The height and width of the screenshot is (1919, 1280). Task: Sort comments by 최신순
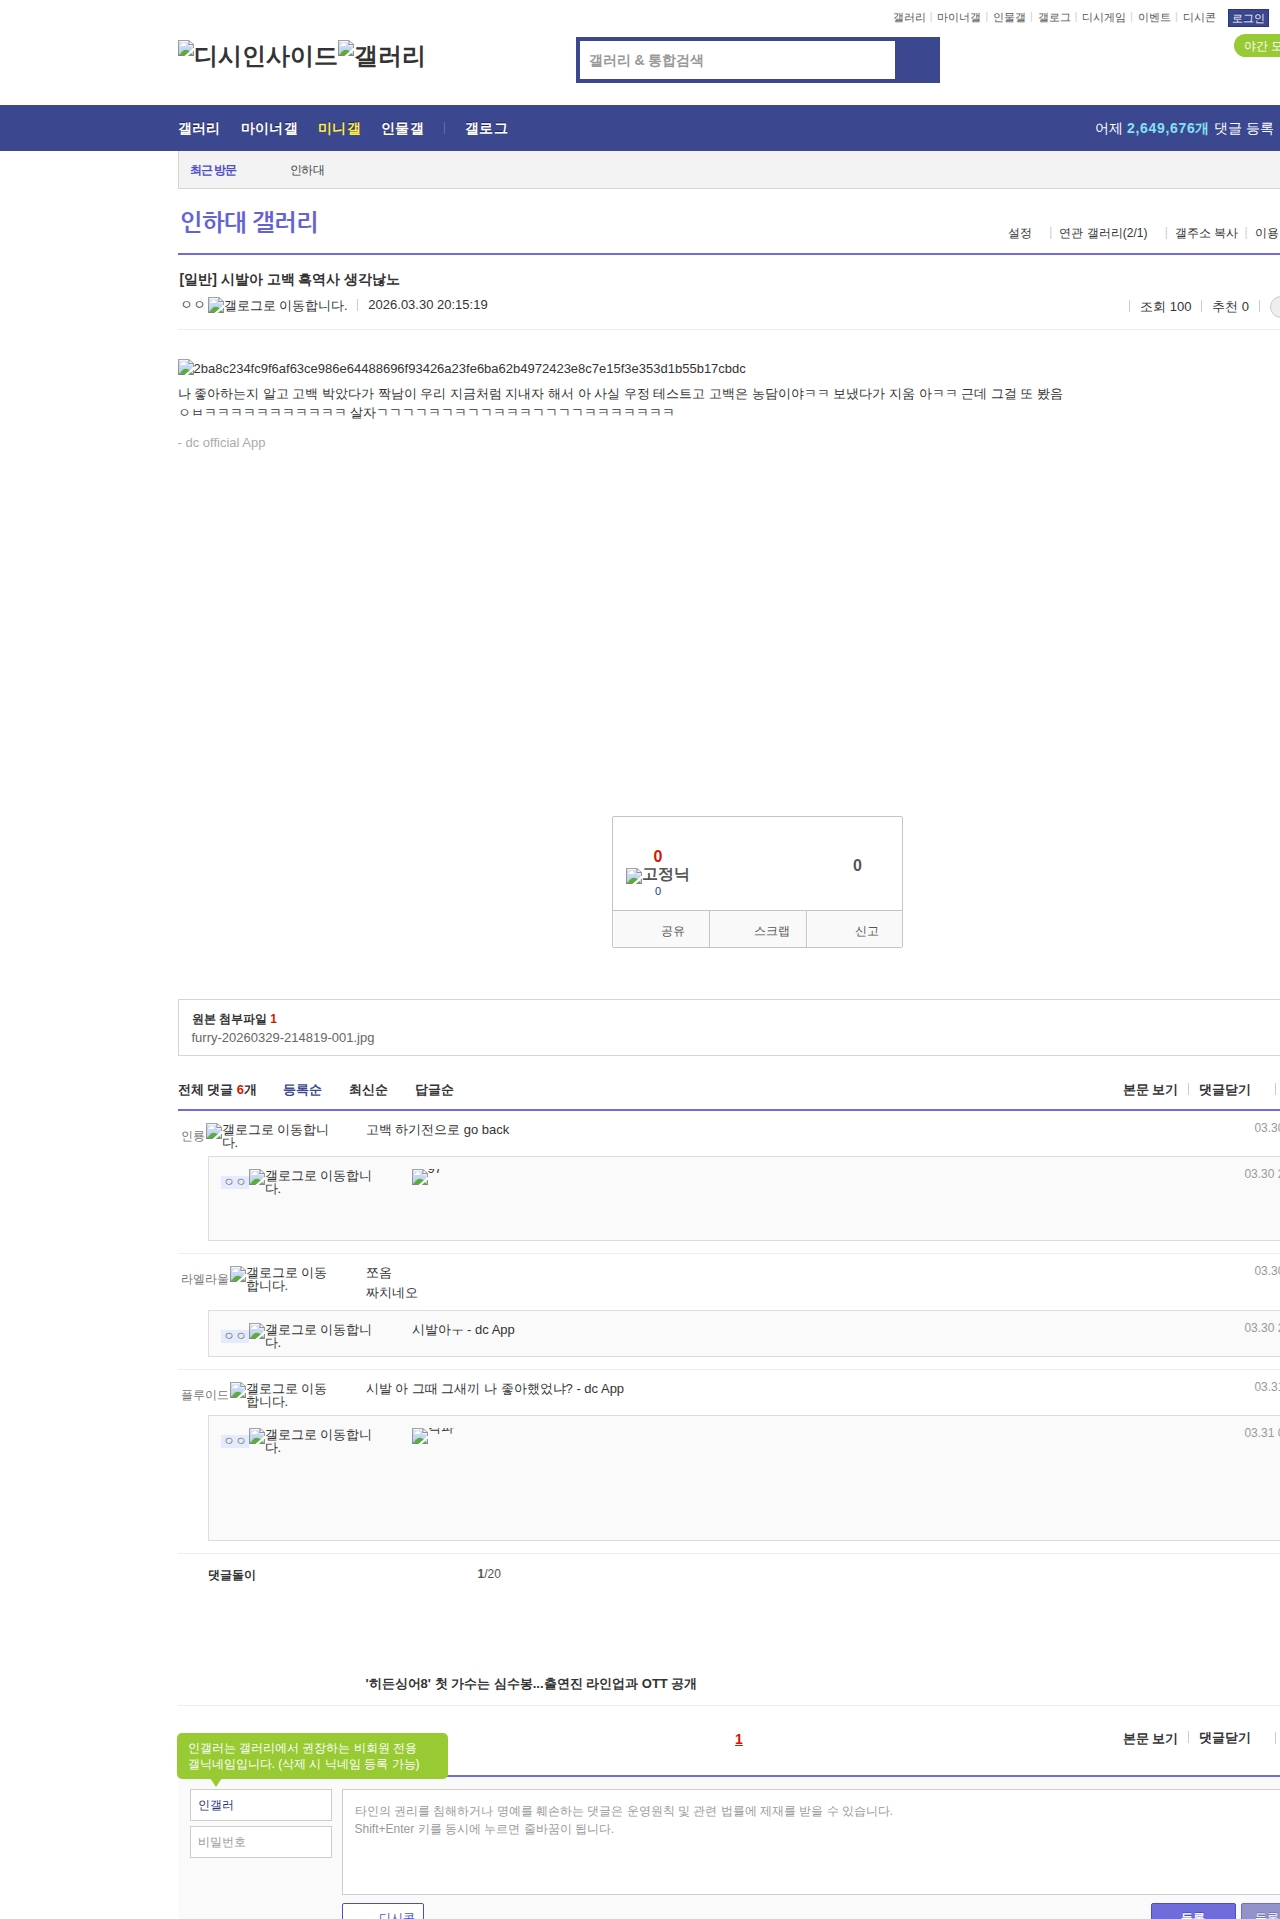click(x=368, y=1090)
